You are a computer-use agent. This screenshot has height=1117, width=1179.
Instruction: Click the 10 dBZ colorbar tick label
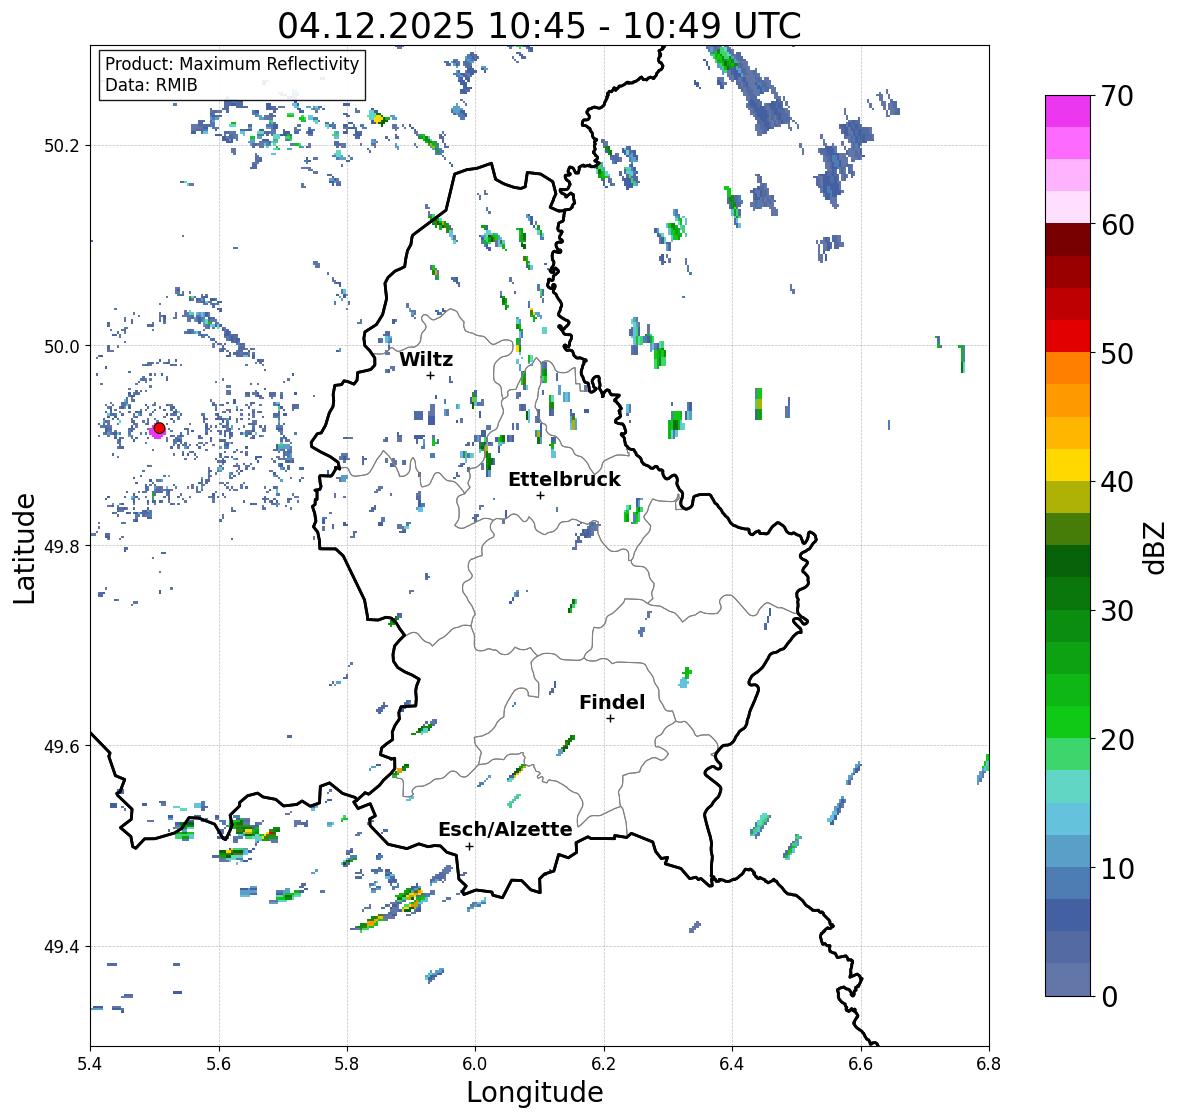(1117, 868)
